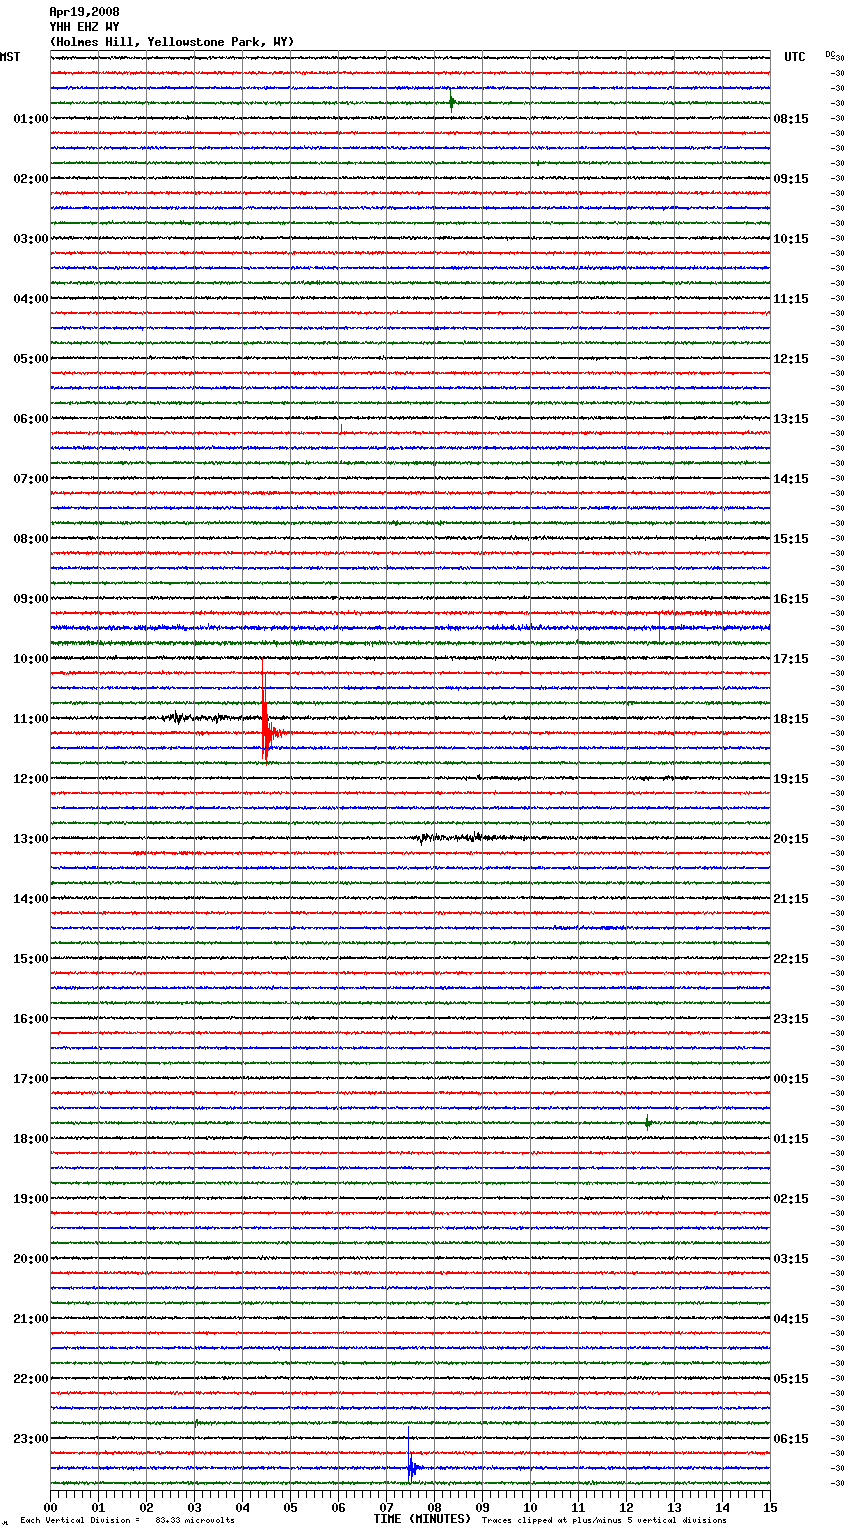Click the Traces clipped footnote text

[x=604, y=1520]
